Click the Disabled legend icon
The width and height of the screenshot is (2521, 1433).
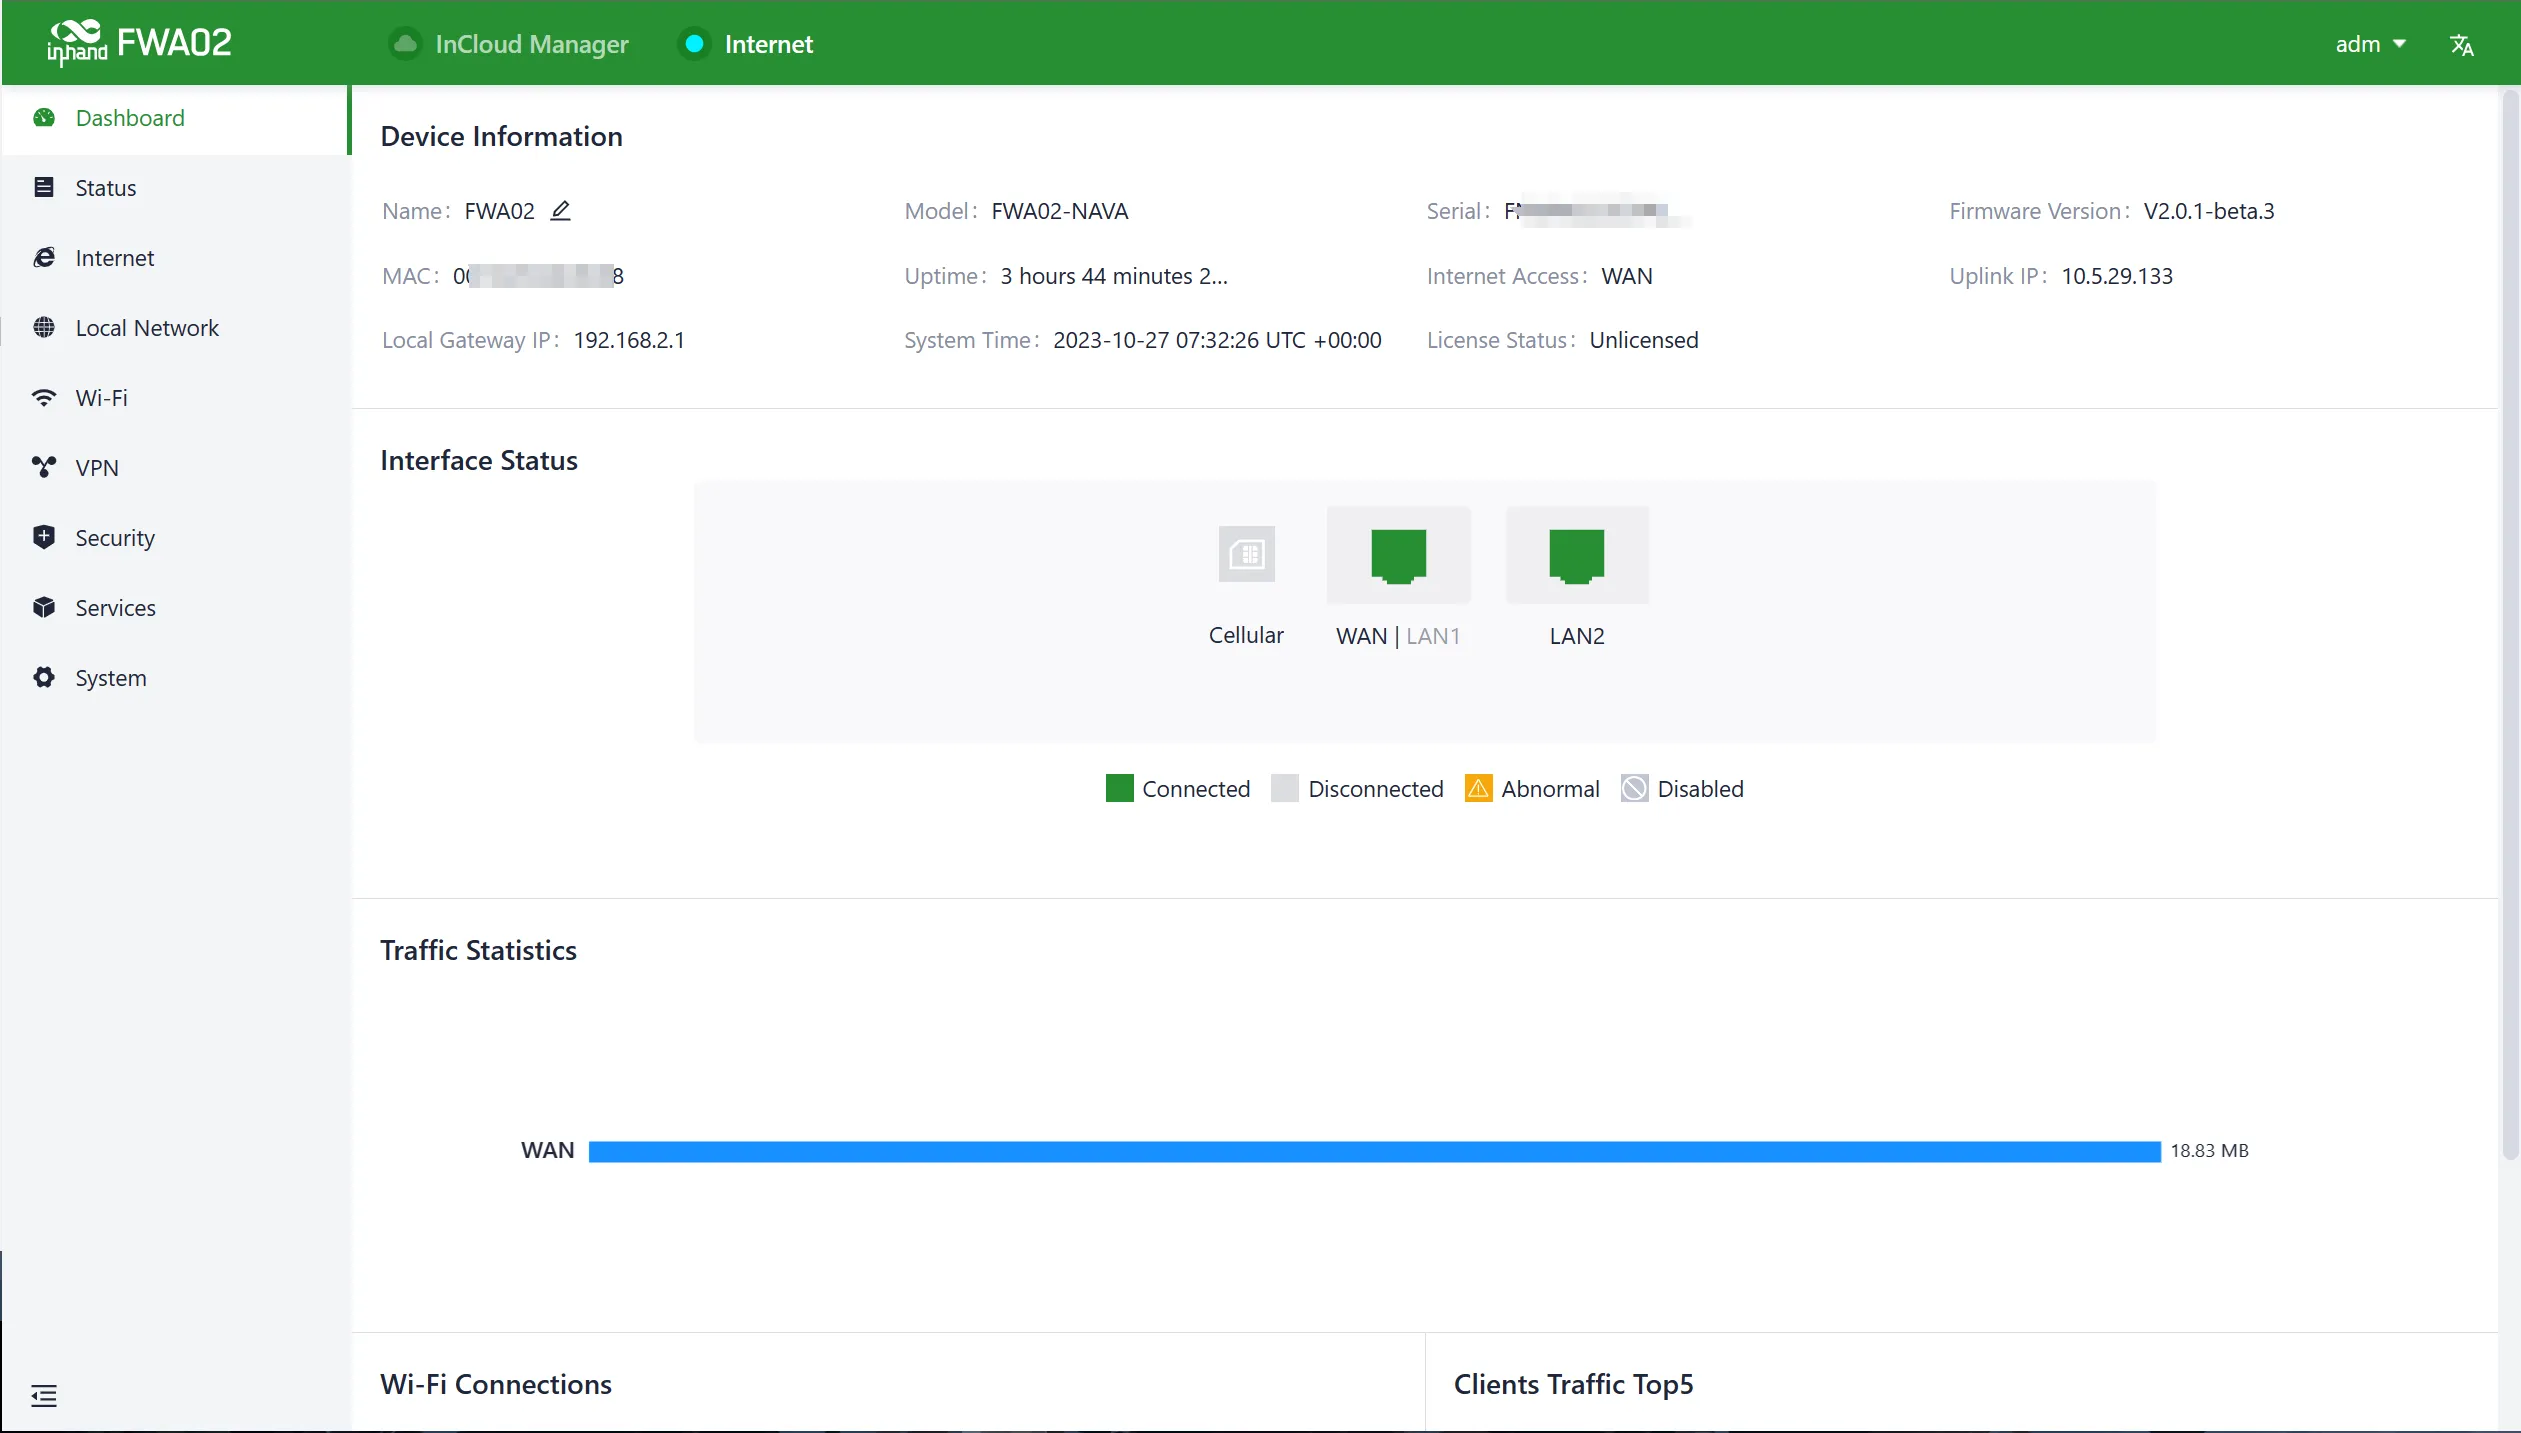(x=1634, y=788)
